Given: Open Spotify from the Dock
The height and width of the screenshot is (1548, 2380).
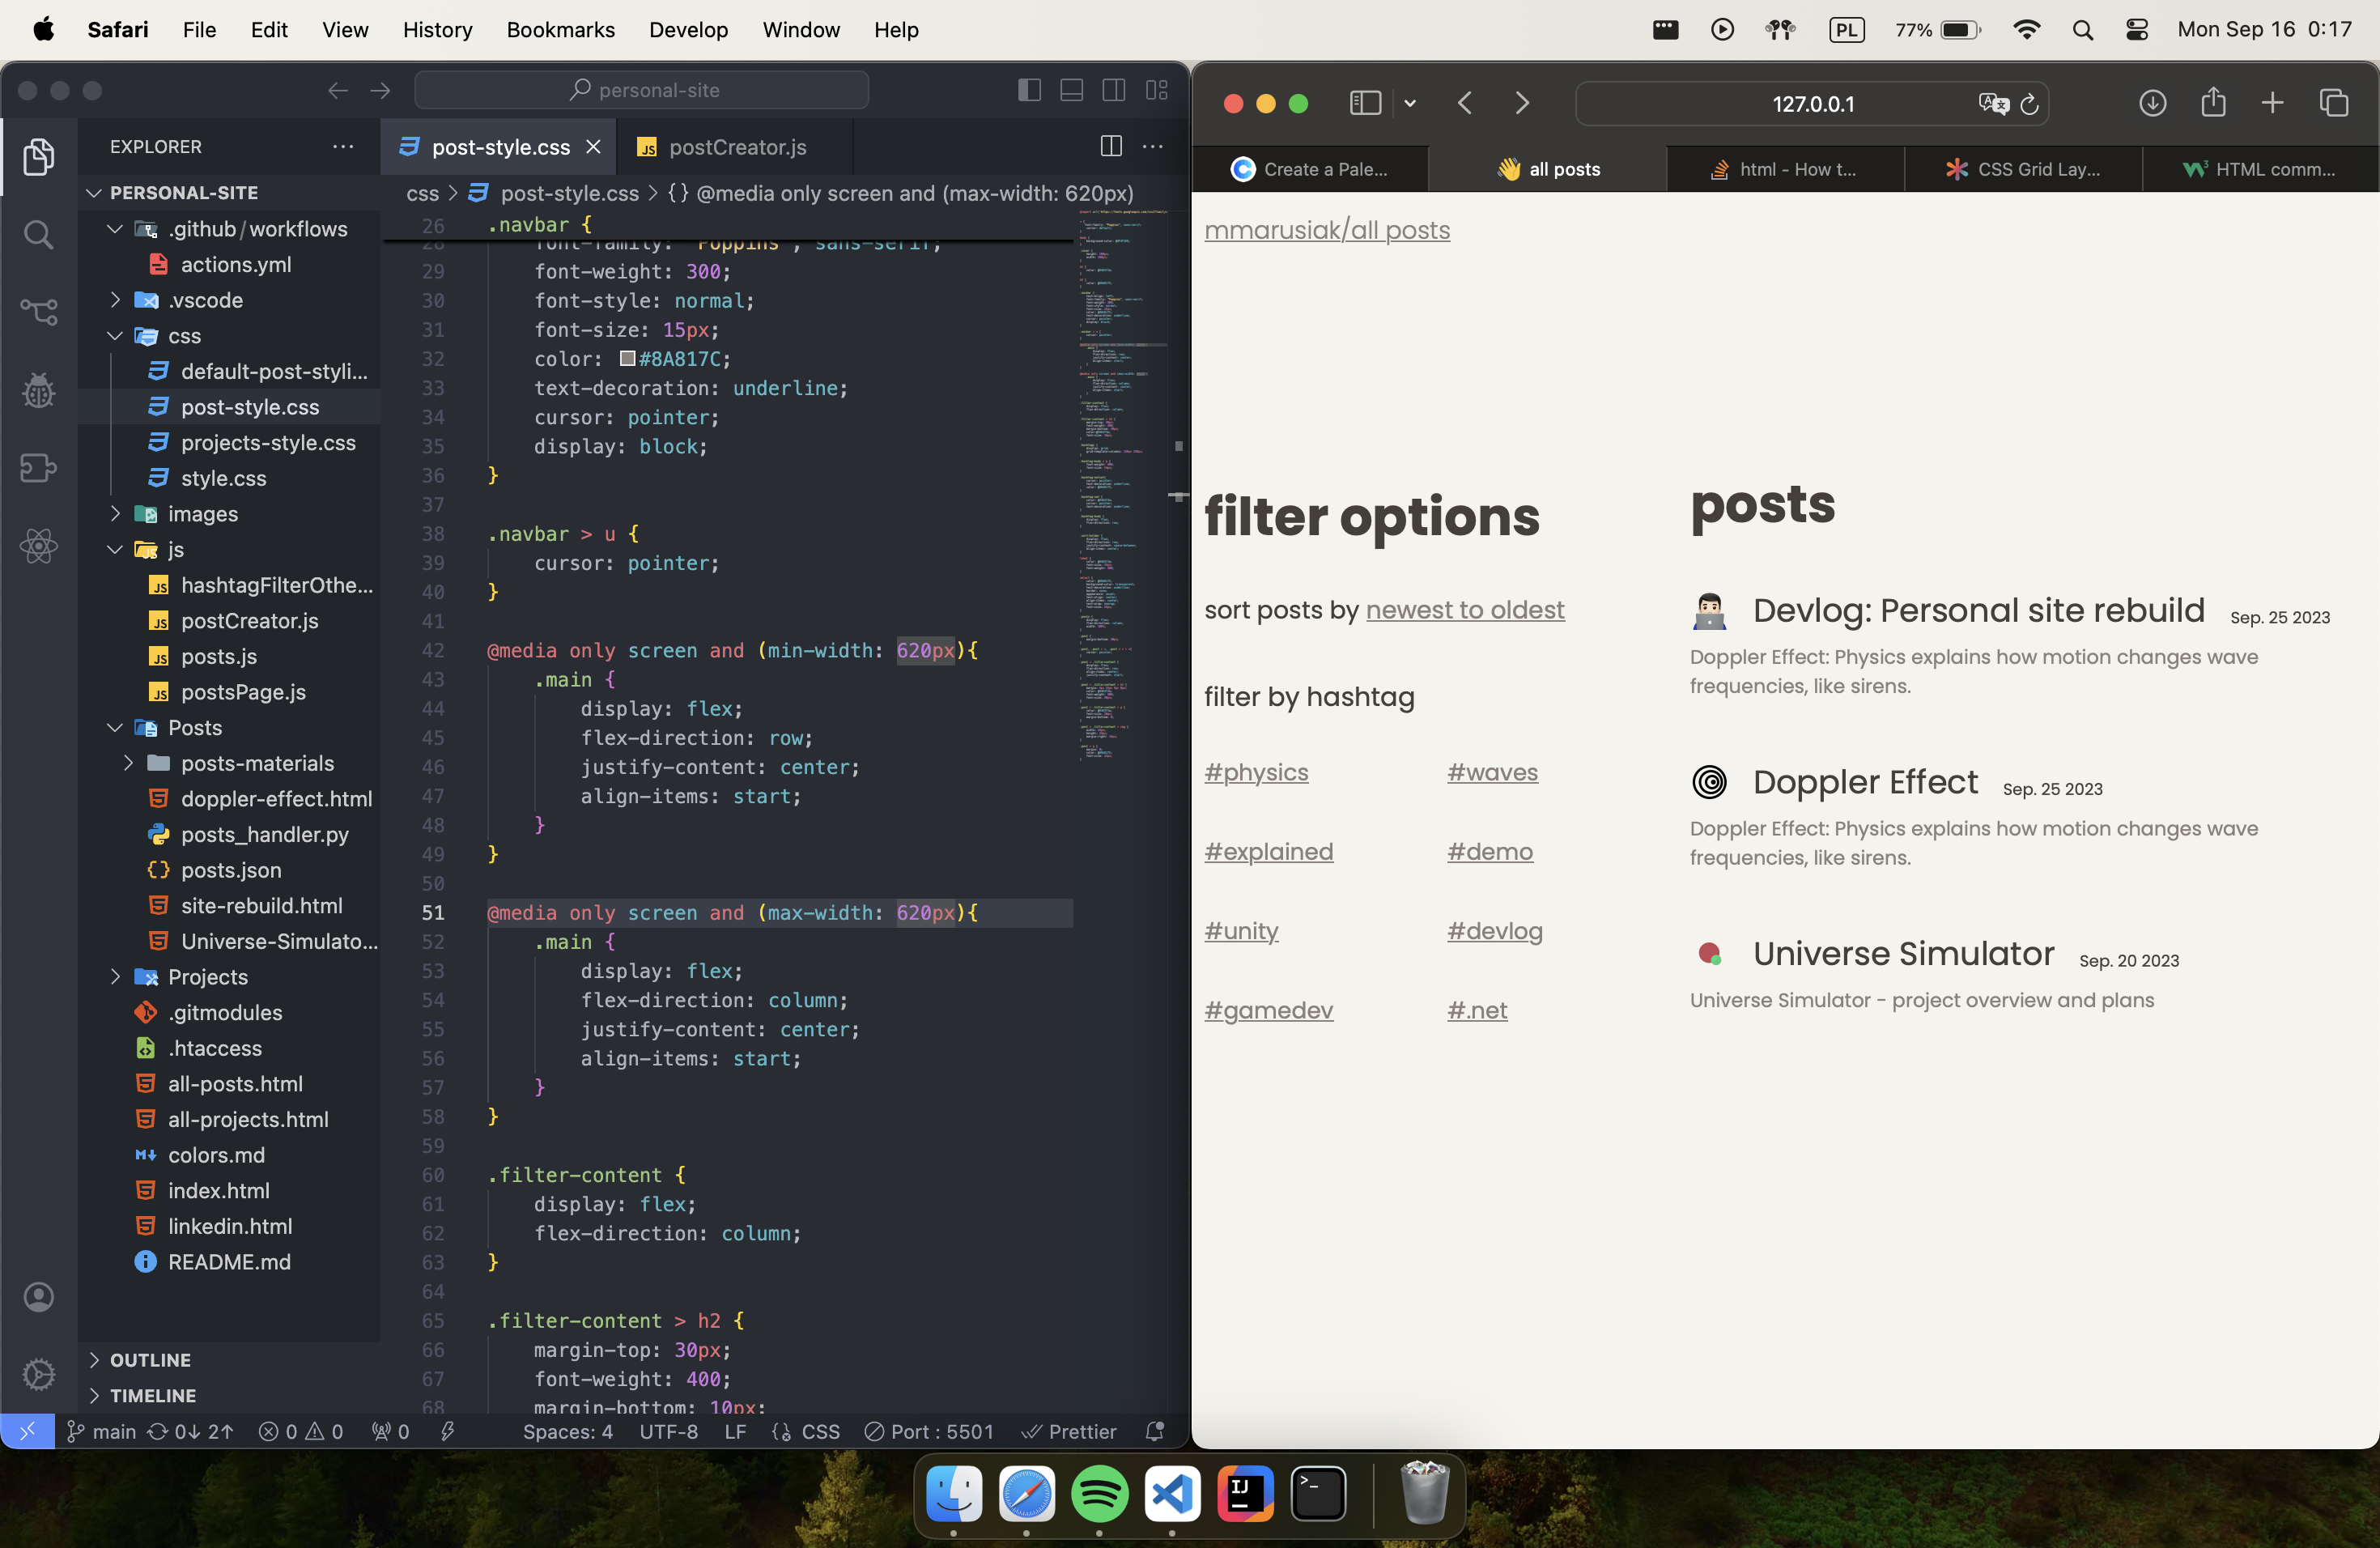Looking at the screenshot, I should click(1099, 1493).
